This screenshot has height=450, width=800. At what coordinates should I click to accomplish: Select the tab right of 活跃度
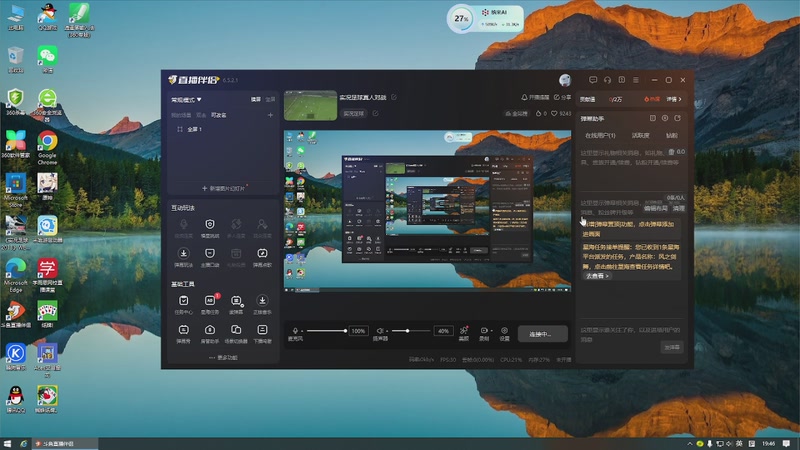coord(672,136)
